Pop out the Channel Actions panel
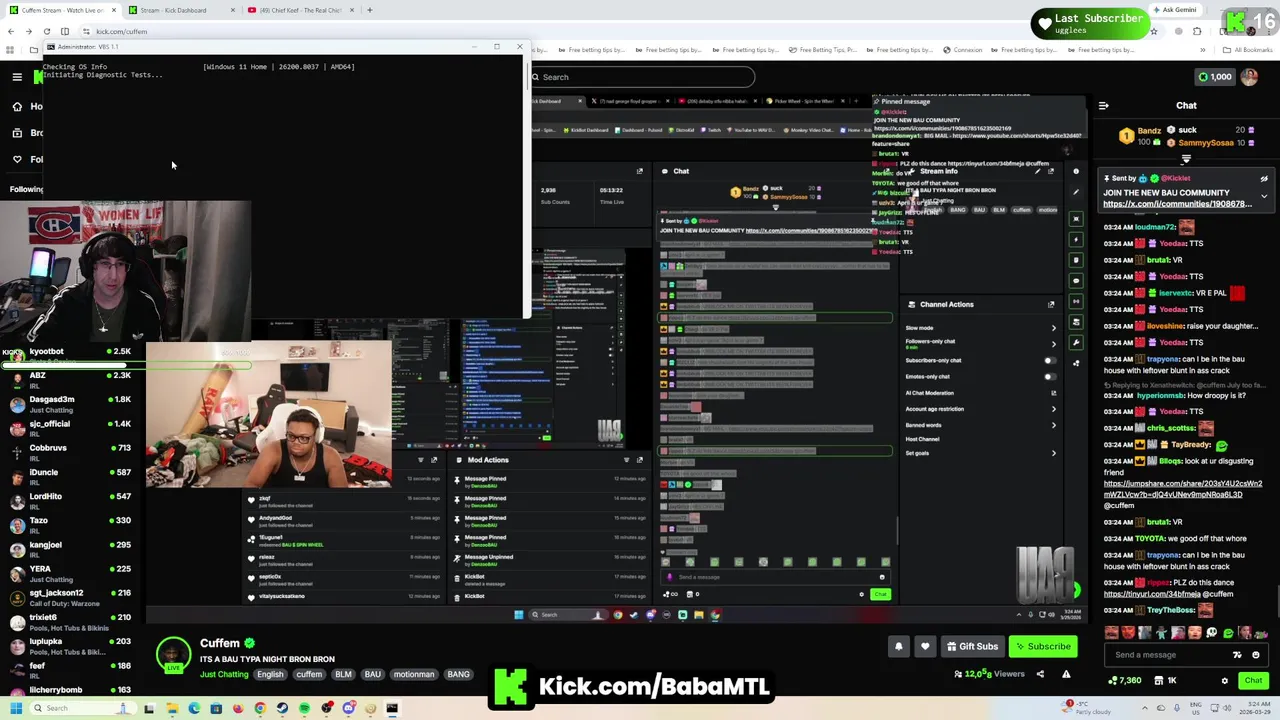1280x720 pixels. (1051, 304)
